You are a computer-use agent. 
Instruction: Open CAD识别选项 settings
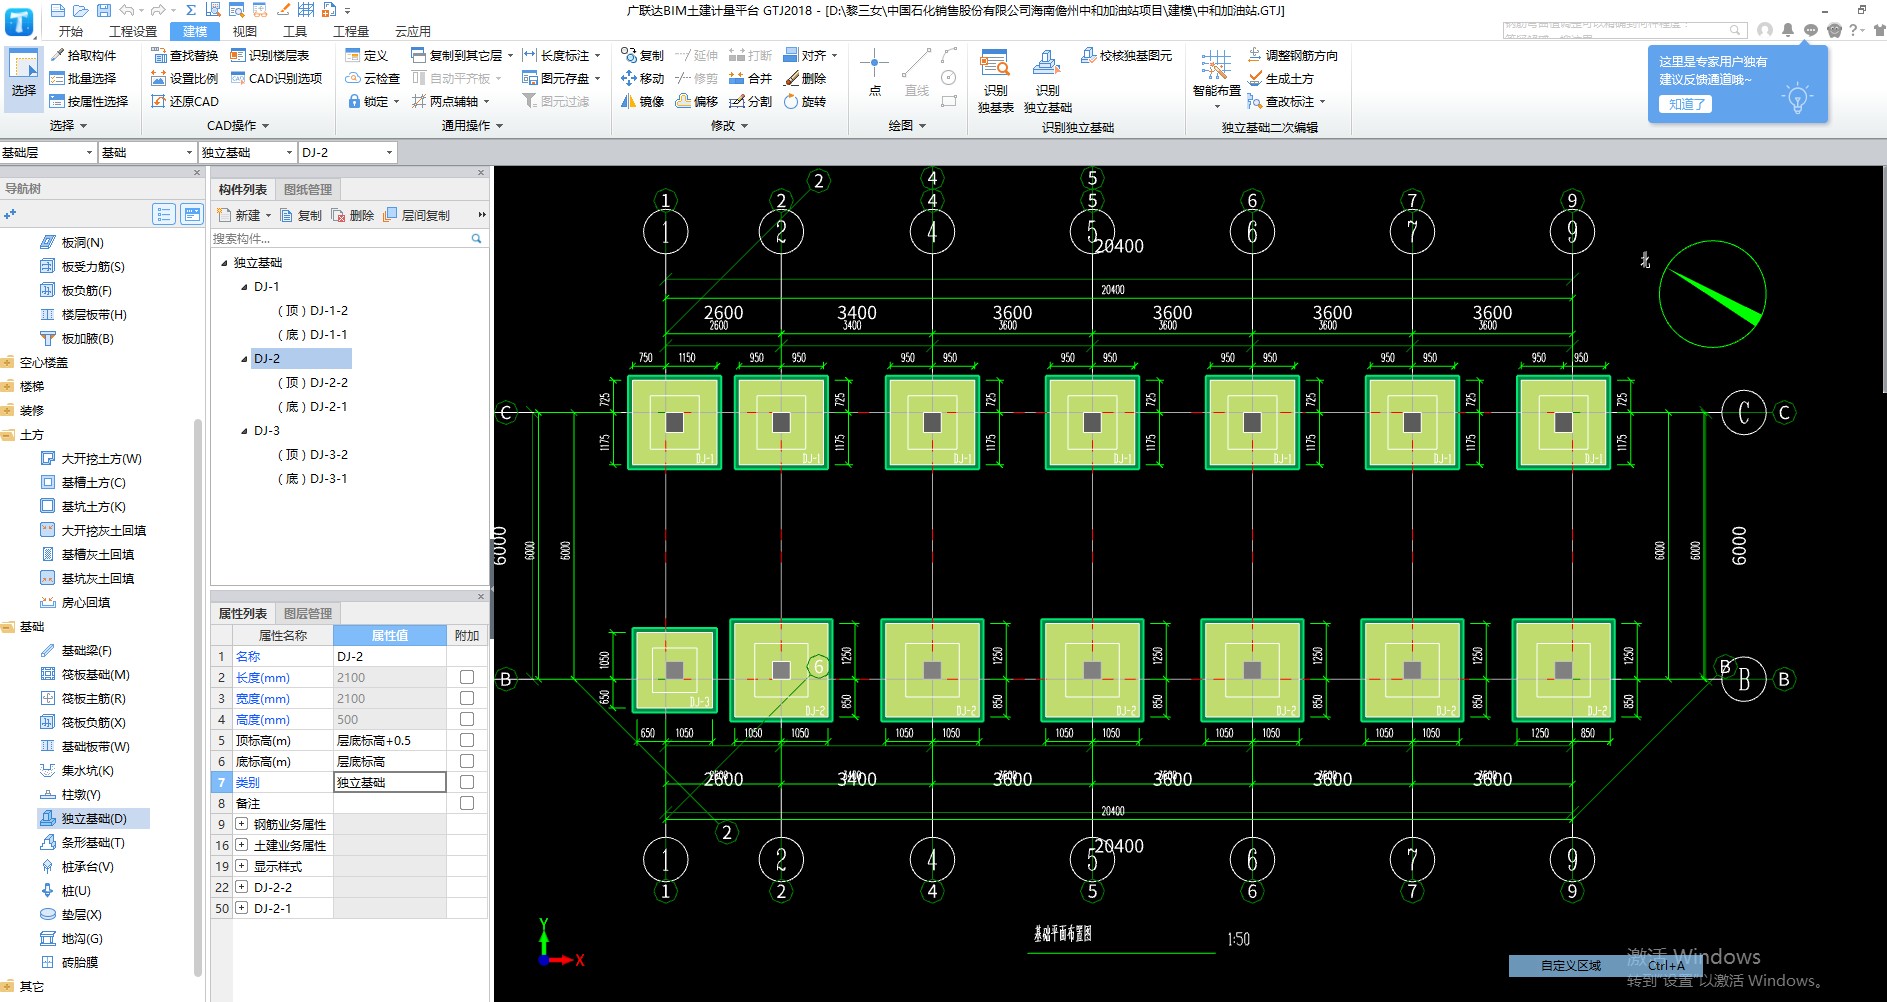[x=277, y=78]
